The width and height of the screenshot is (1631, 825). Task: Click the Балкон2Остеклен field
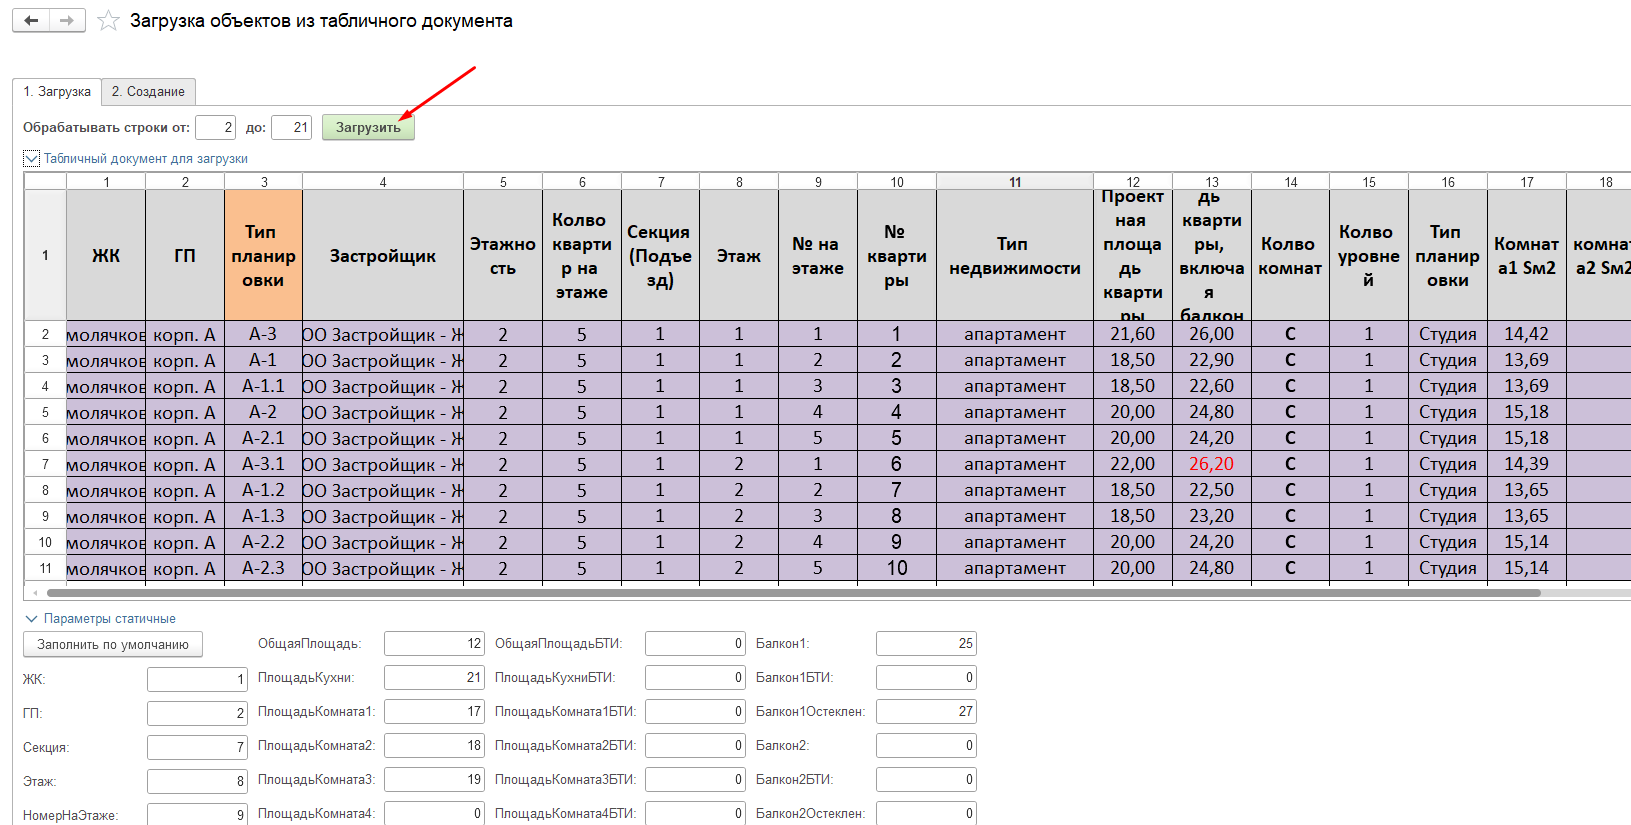pyautogui.click(x=926, y=813)
